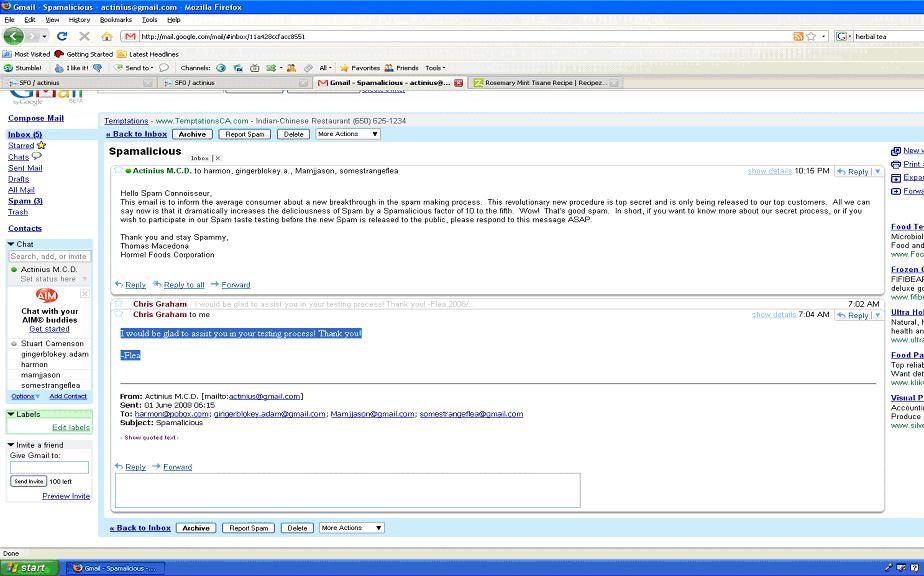Click the Give Gmail to email field
Viewport: 924px width, 576px height.
tap(50, 468)
